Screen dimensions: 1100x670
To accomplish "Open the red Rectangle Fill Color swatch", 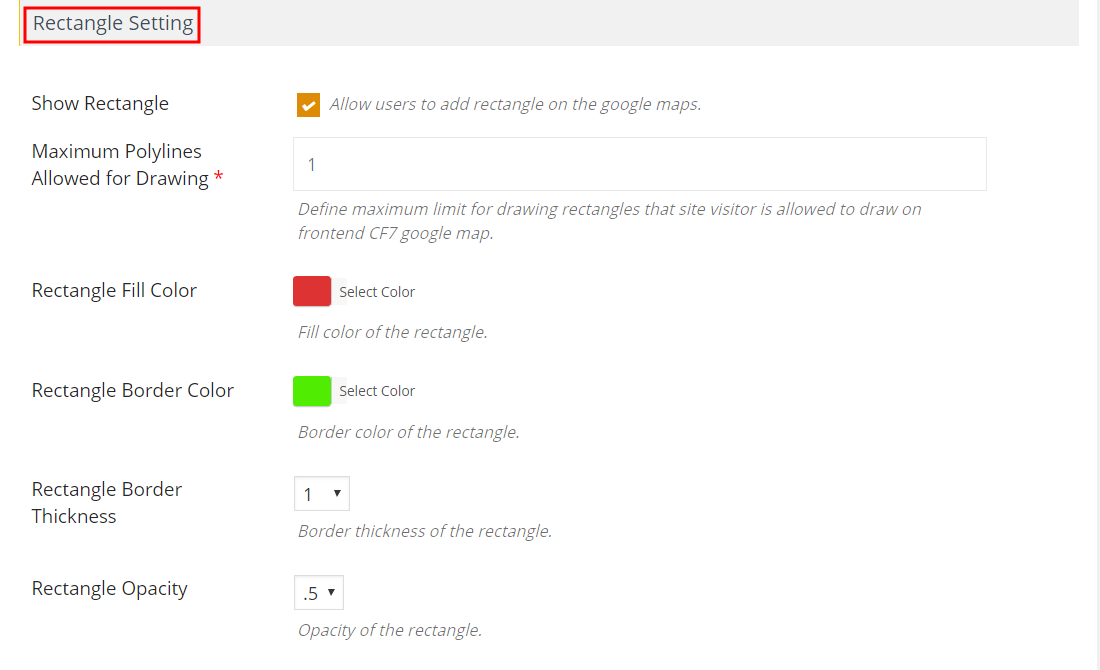I will [x=312, y=291].
